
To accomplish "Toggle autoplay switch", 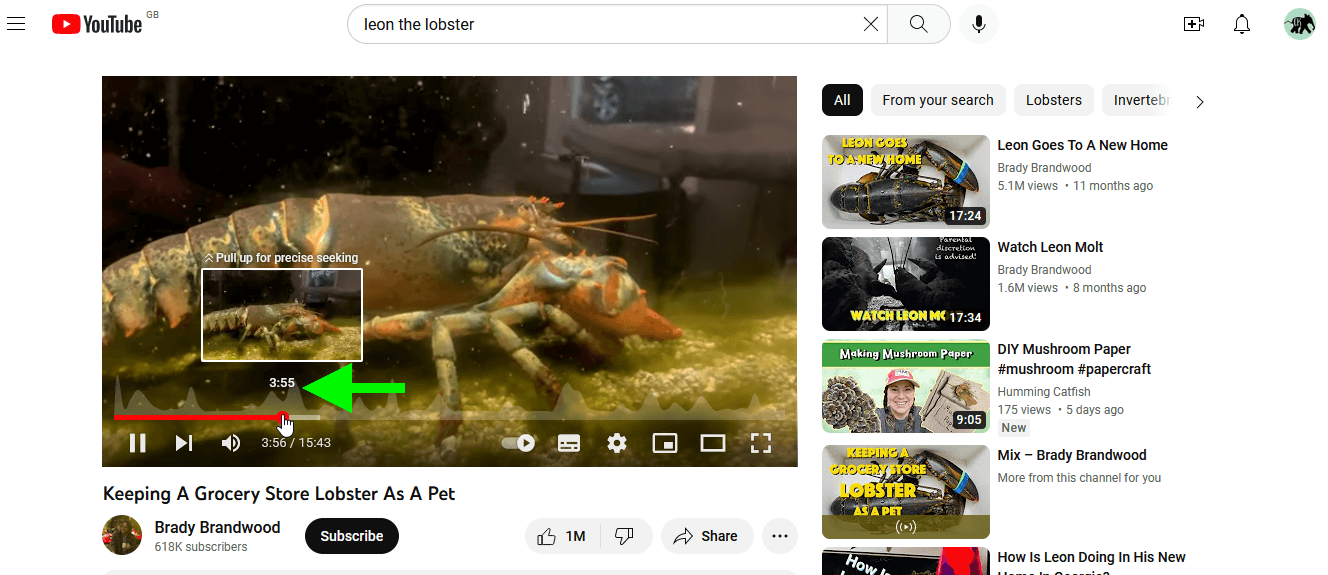I will tap(518, 442).
